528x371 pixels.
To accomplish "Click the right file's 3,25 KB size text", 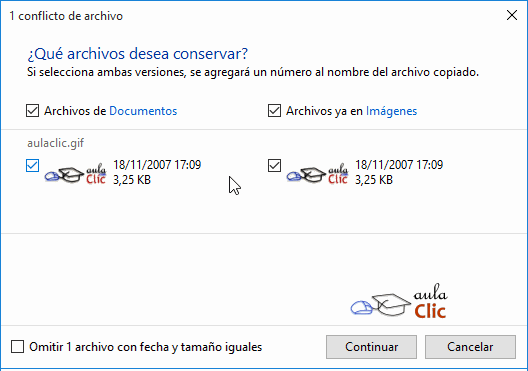I will pyautogui.click(x=374, y=180).
